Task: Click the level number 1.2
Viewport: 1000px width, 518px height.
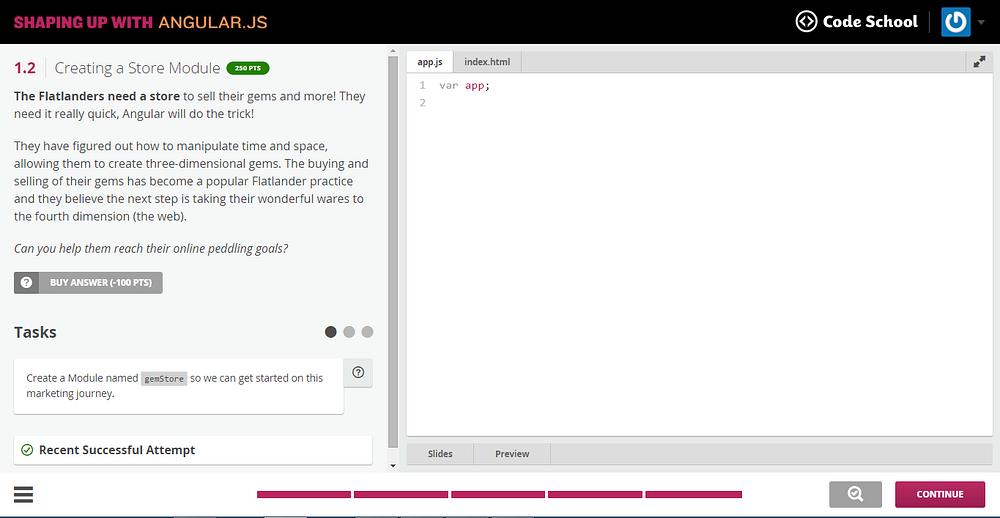Action: point(25,68)
